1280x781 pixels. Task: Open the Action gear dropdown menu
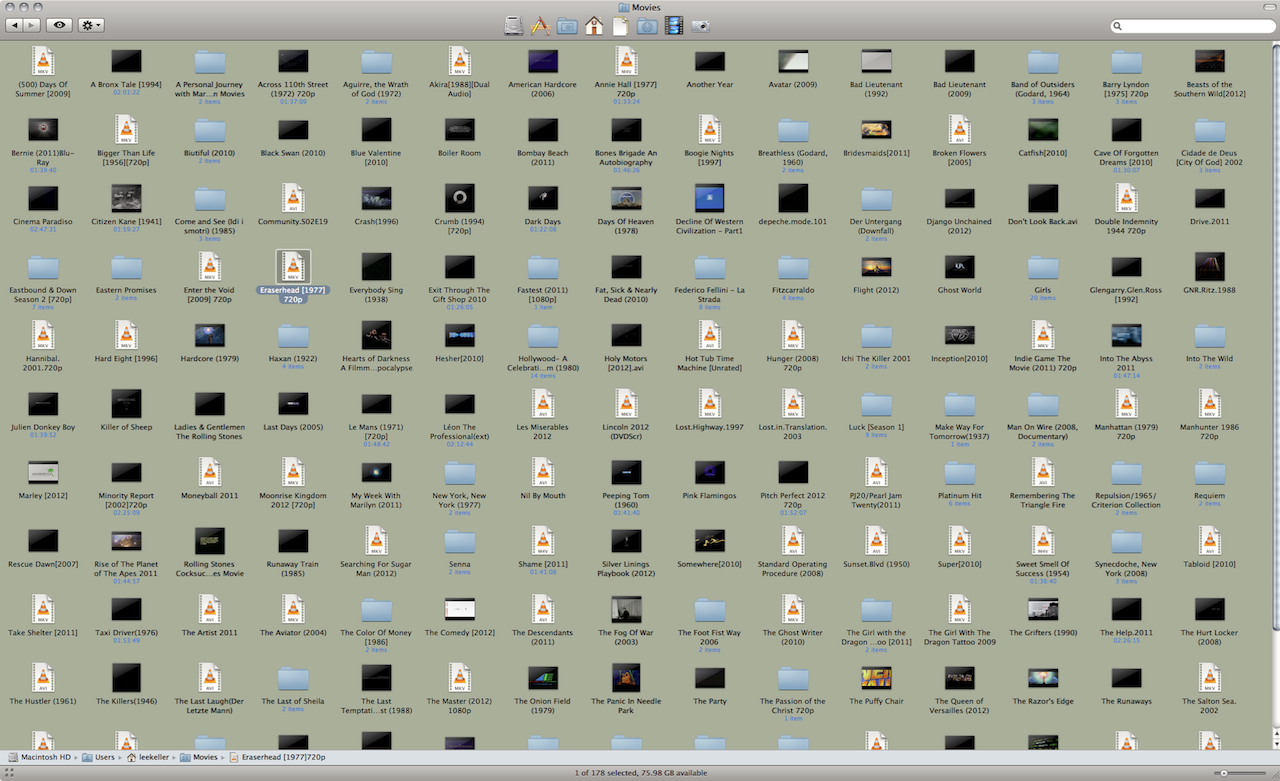91,25
